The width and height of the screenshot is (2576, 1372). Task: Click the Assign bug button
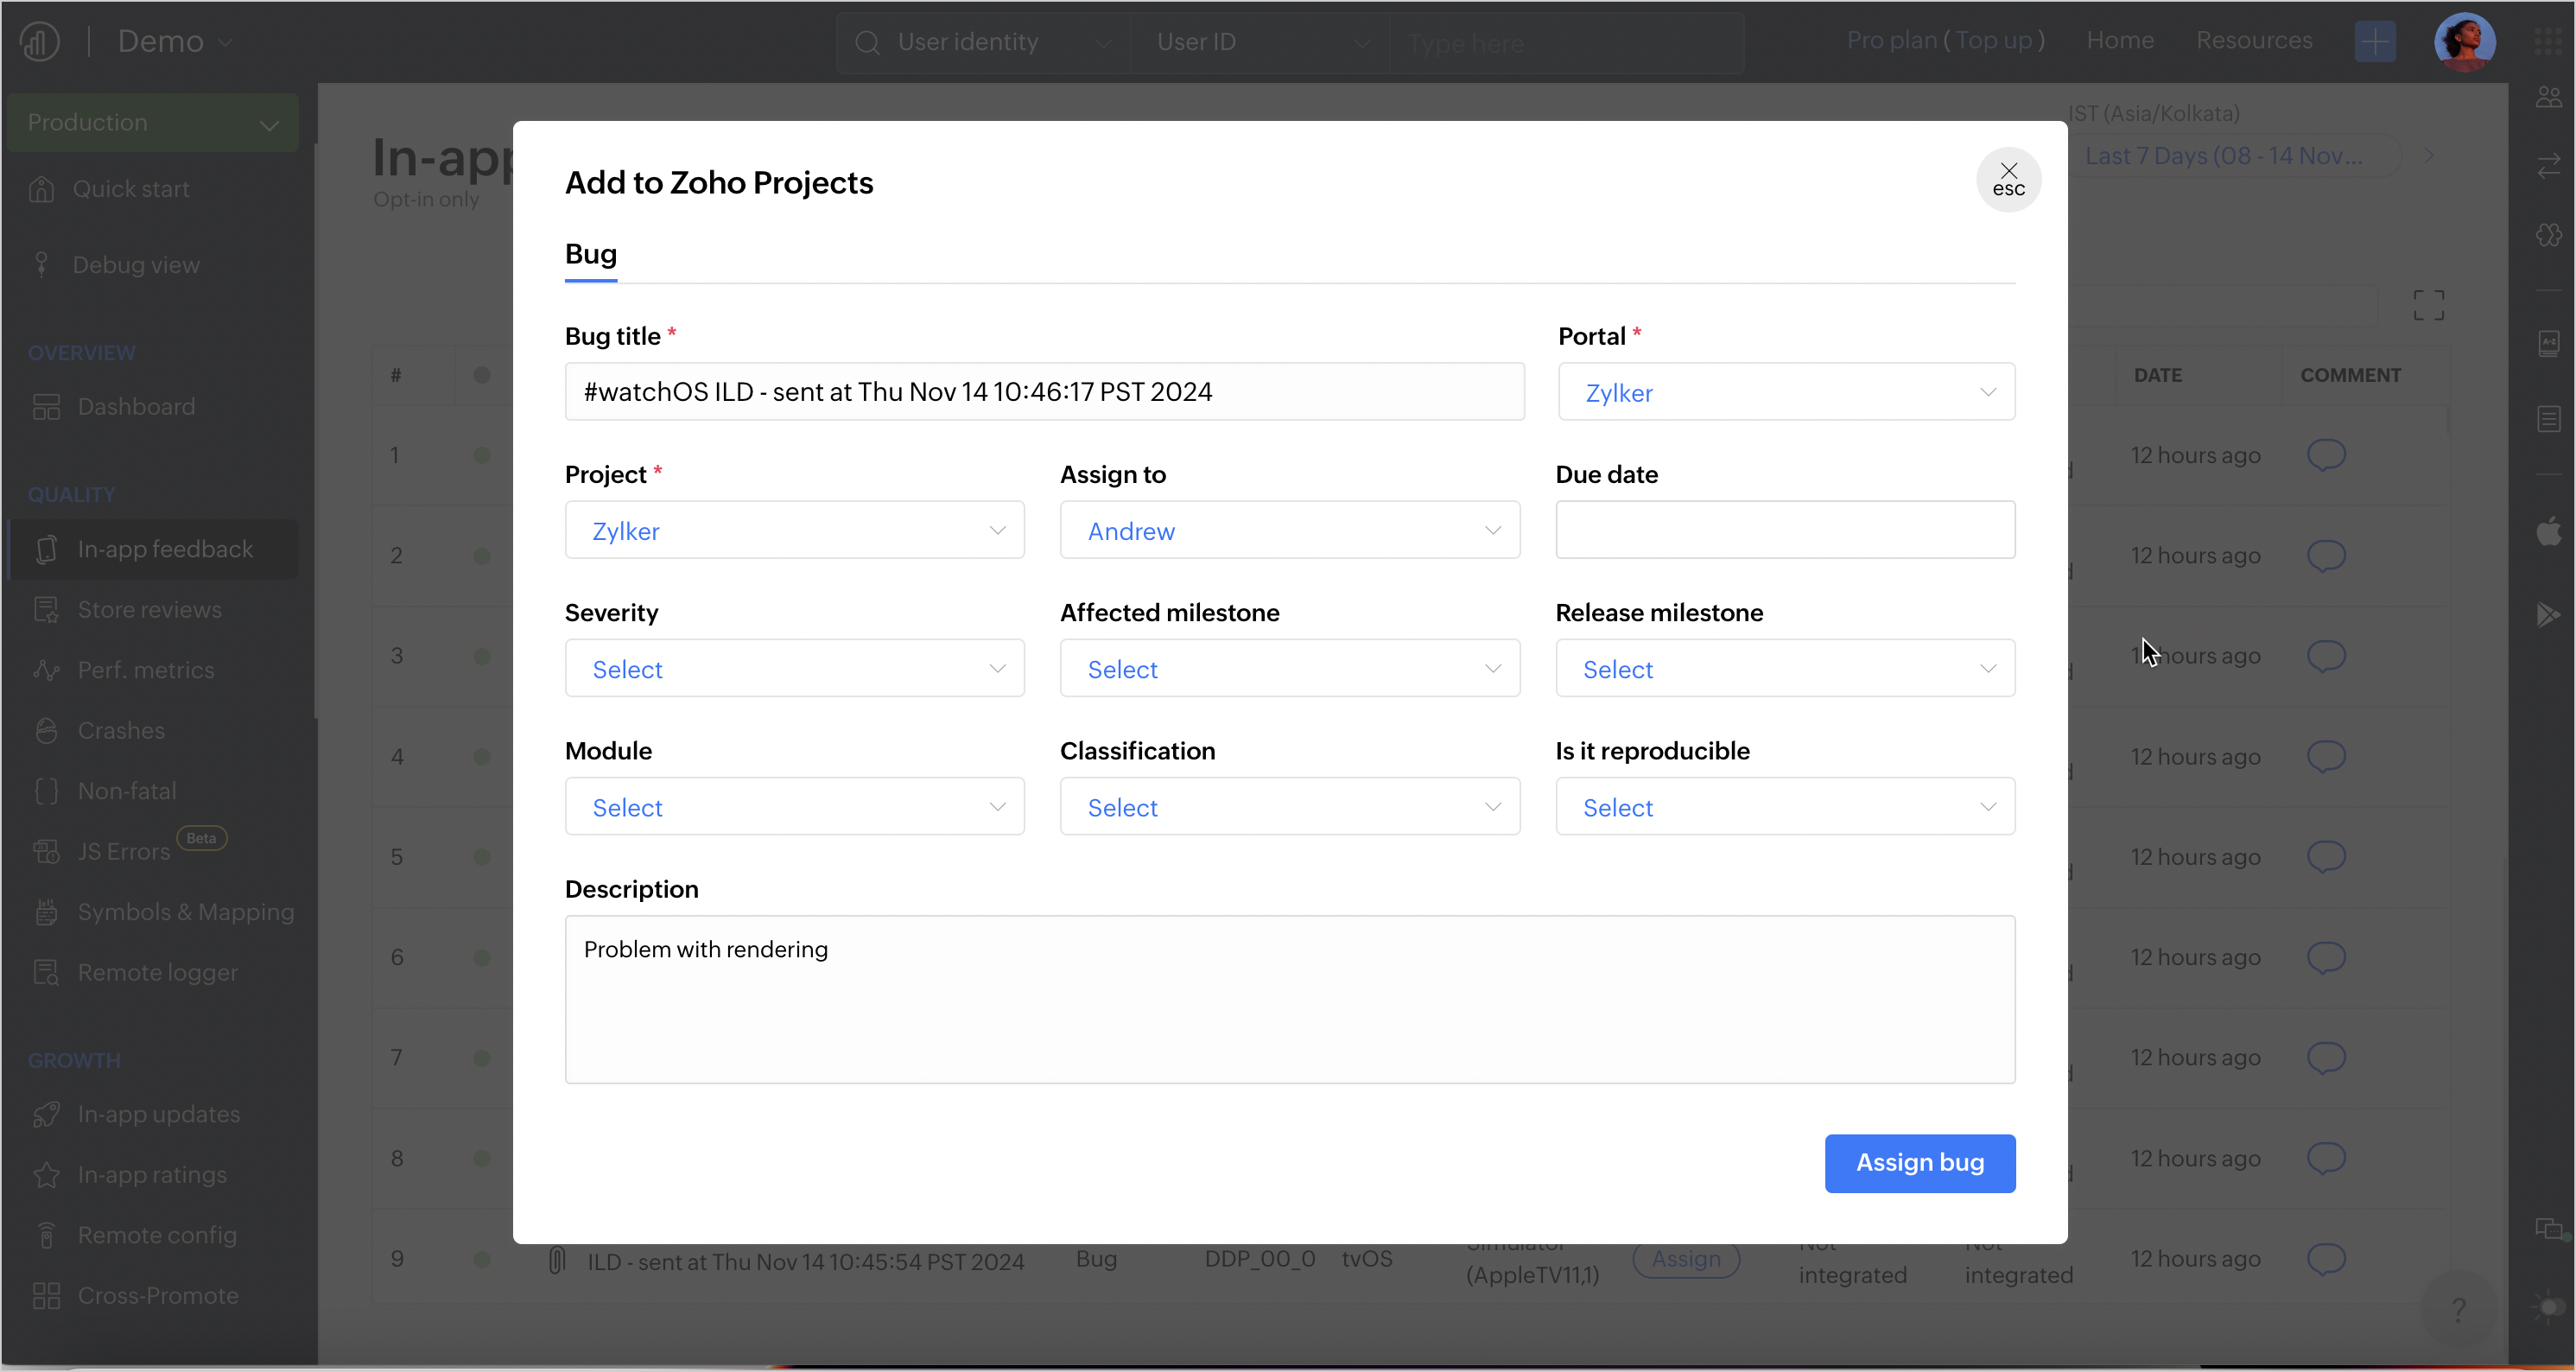pos(1919,1163)
